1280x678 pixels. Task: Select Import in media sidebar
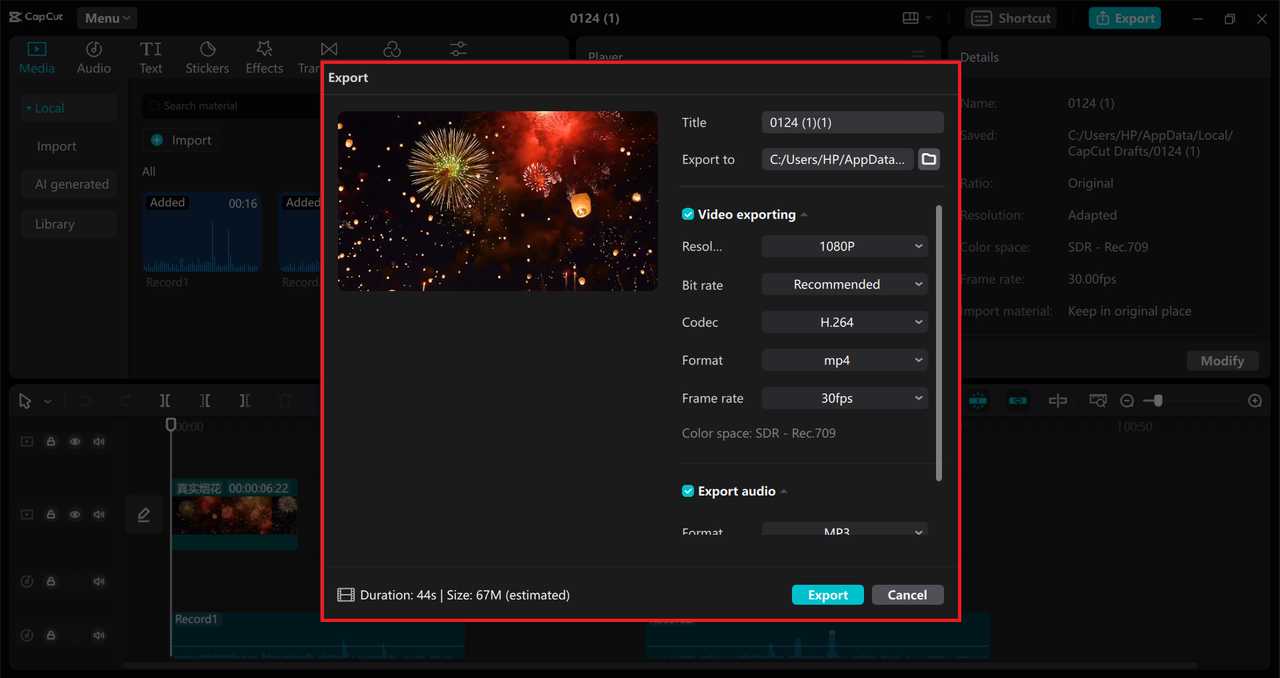(57, 146)
